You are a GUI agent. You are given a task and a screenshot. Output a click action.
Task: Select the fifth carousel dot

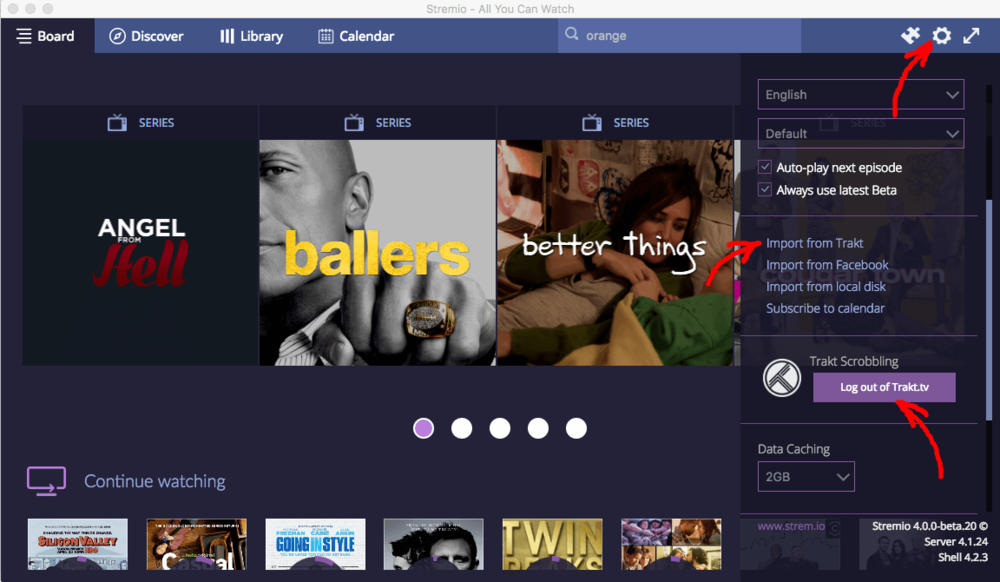(x=577, y=428)
